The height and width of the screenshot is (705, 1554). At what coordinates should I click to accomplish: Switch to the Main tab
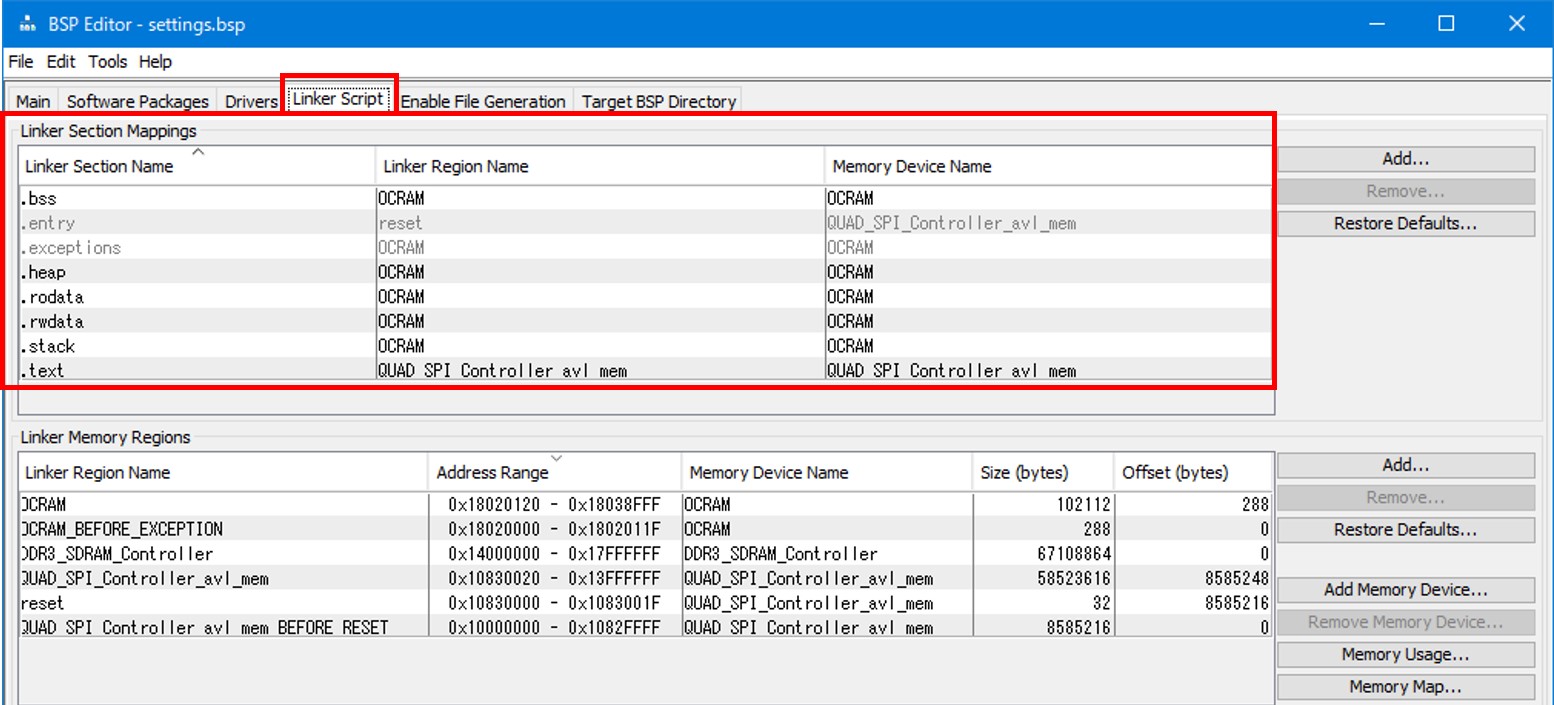point(33,101)
